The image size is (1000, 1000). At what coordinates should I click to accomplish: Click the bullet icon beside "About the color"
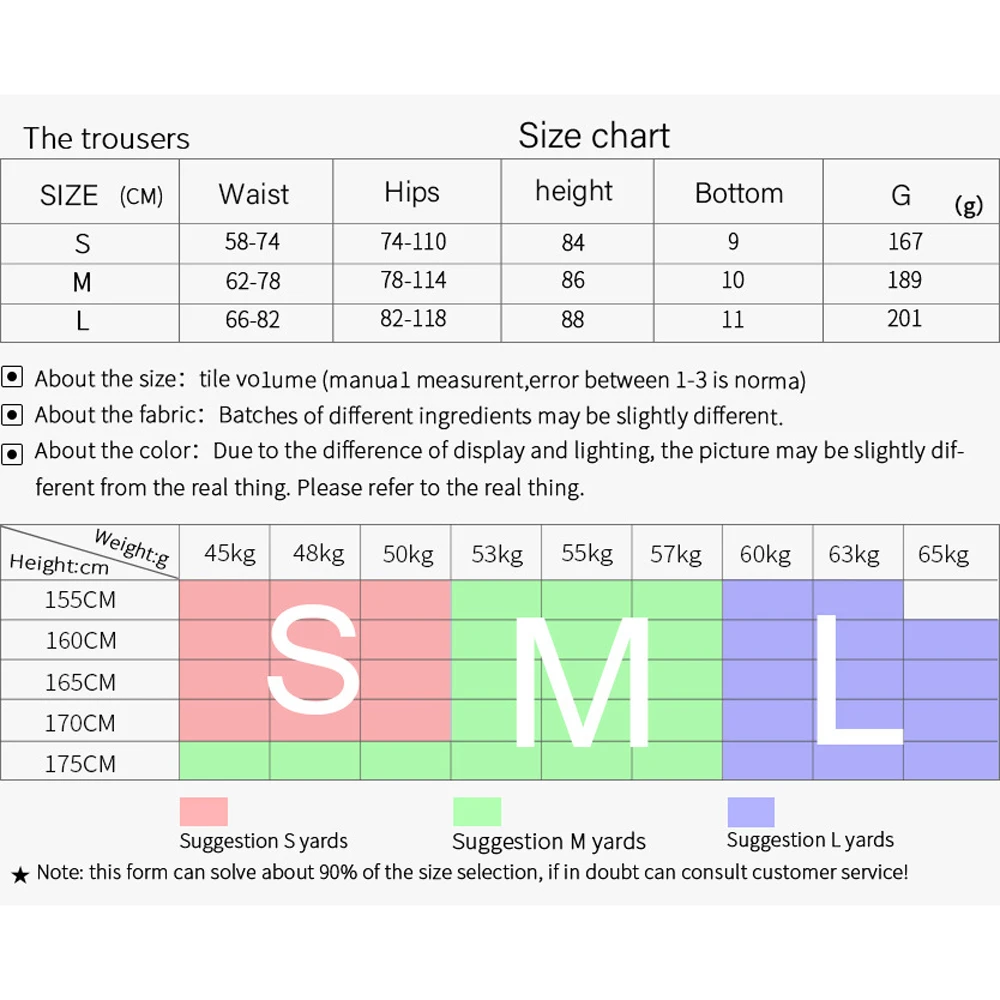coord(12,454)
